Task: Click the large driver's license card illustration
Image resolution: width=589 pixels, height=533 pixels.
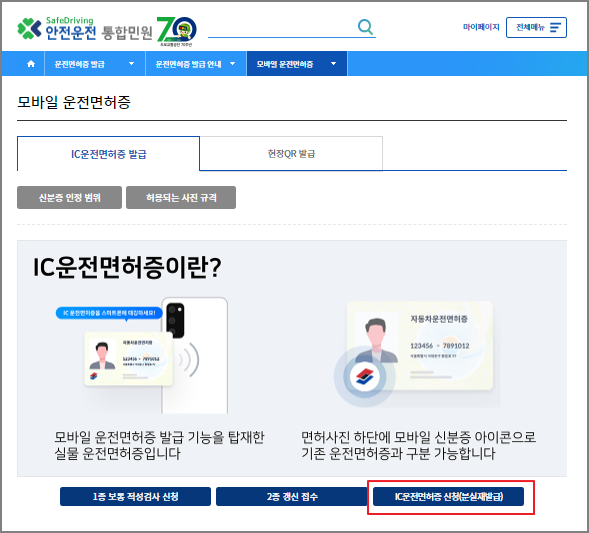Action: click(x=420, y=346)
